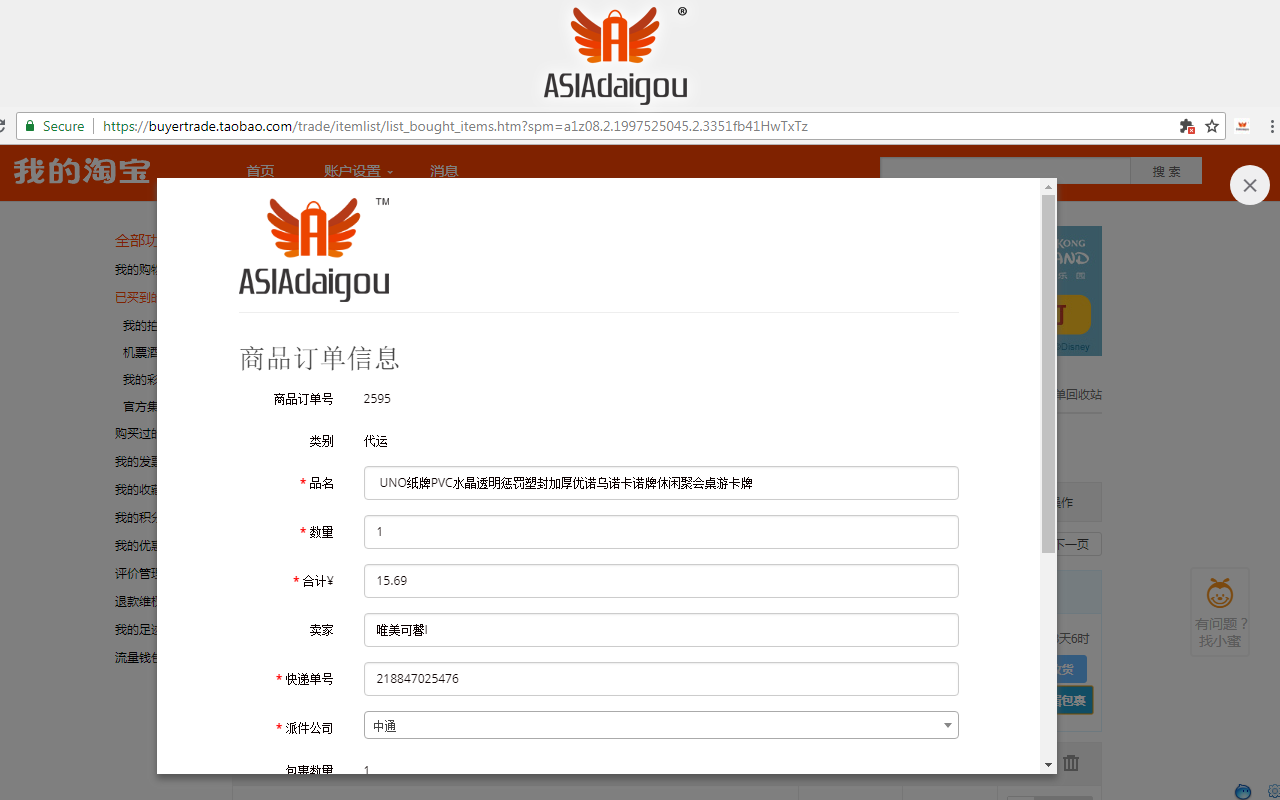Open the 购买过的 sidebar link
Screen dimensions: 1280x800
click(136, 434)
